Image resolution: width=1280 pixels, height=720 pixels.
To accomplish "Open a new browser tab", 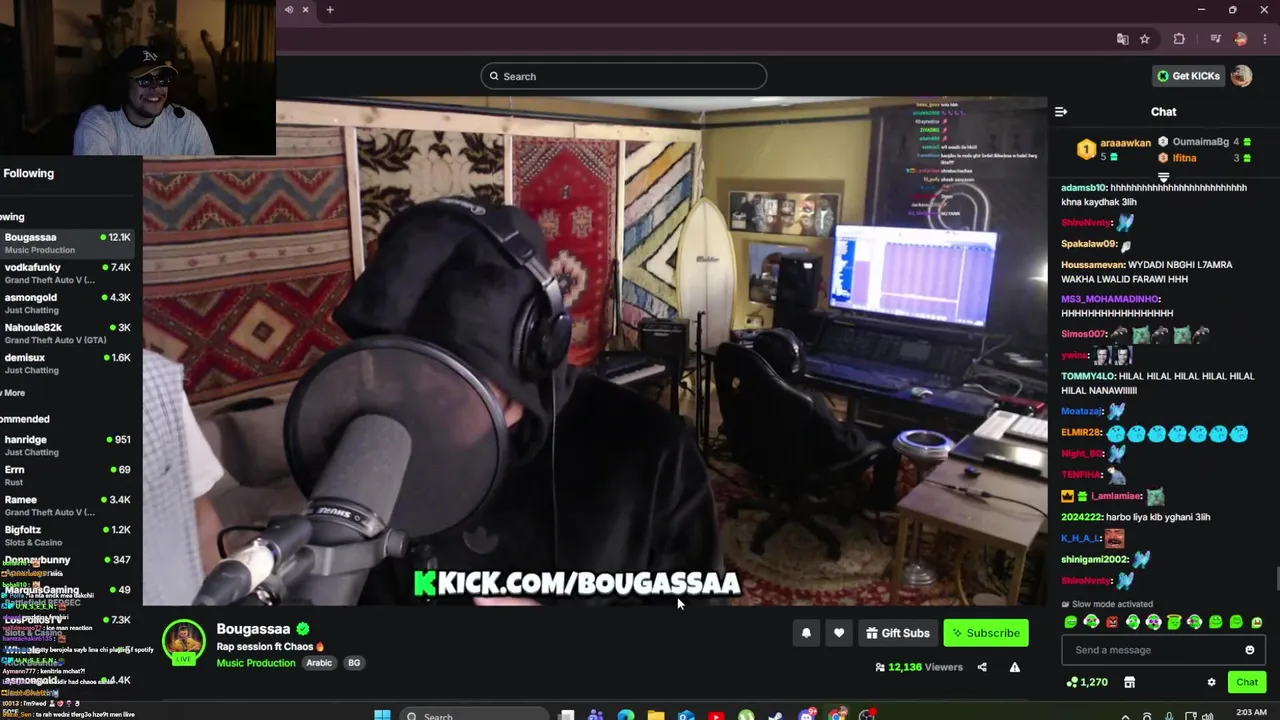I will 329,10.
